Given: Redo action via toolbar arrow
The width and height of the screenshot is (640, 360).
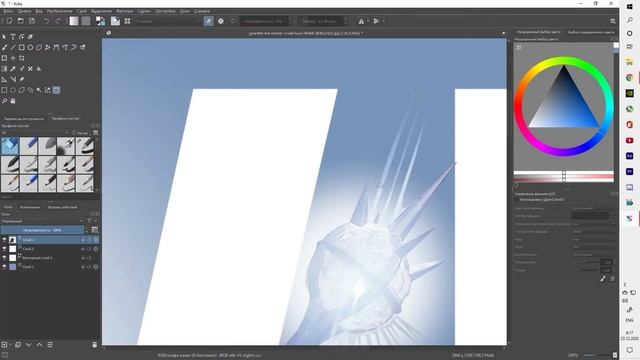Looking at the screenshot, I should coord(58,21).
